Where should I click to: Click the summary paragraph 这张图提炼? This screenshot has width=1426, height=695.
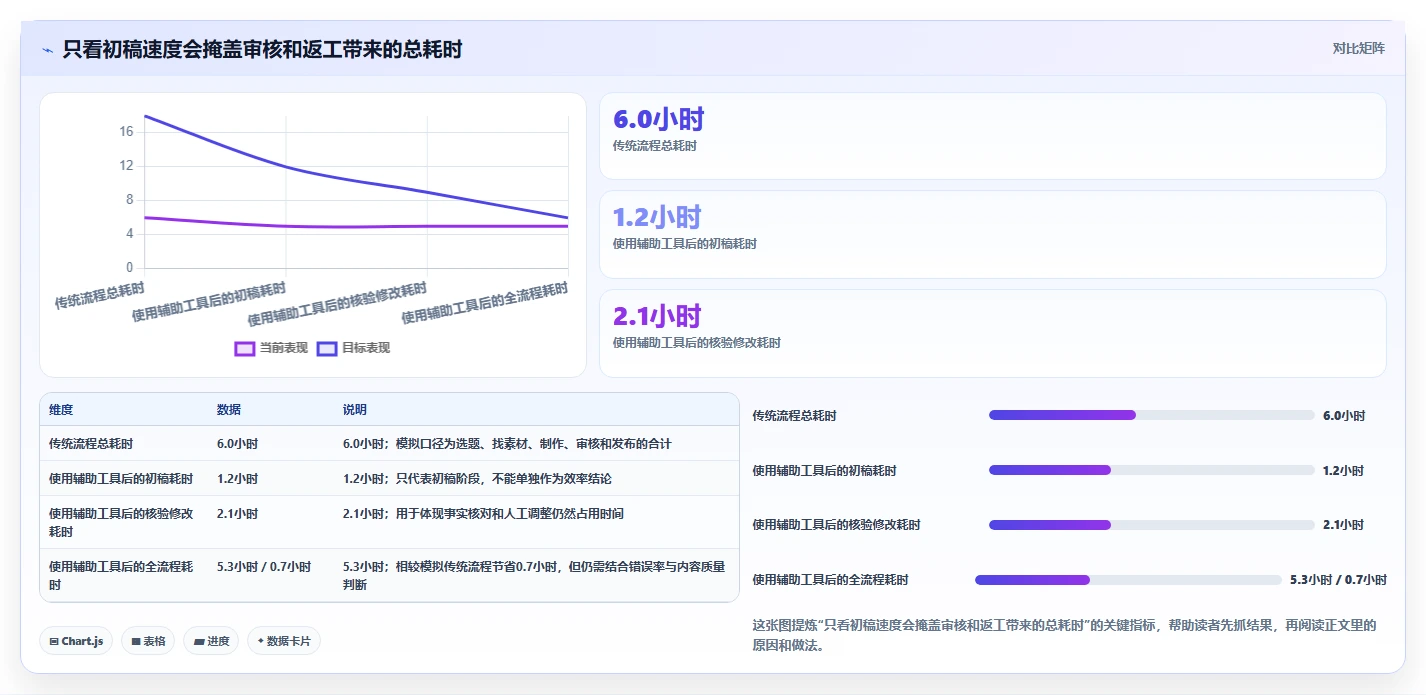pyautogui.click(x=1064, y=635)
